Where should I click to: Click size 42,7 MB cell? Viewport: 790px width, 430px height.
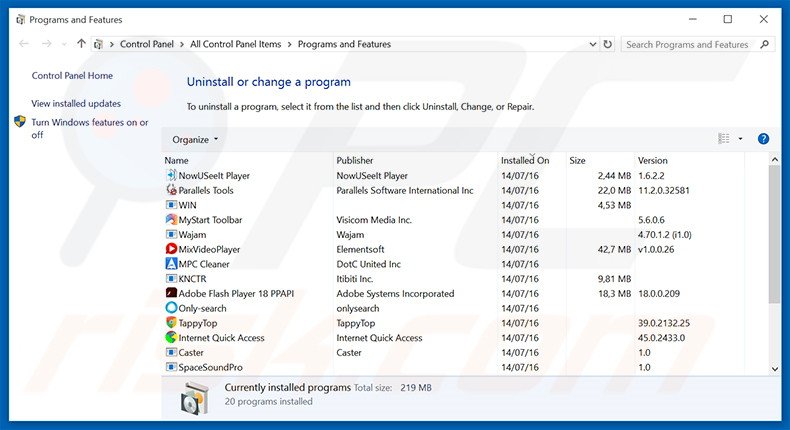pyautogui.click(x=614, y=249)
